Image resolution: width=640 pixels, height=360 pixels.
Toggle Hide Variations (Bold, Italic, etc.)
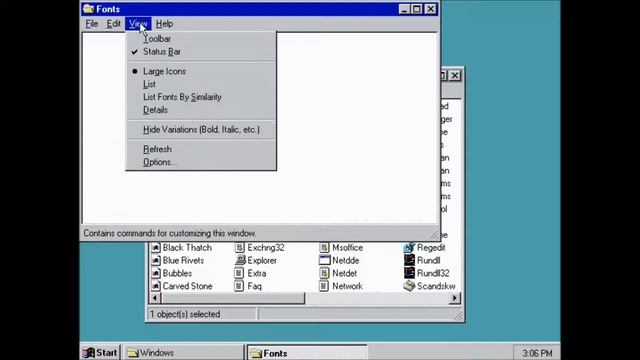[x=201, y=130]
